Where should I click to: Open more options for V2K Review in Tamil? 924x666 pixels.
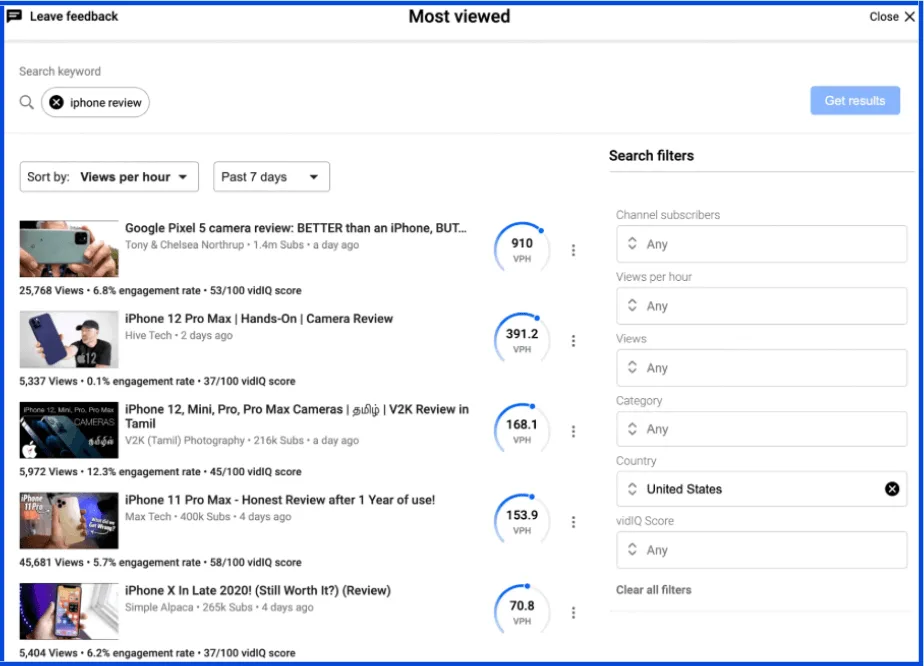(x=573, y=431)
